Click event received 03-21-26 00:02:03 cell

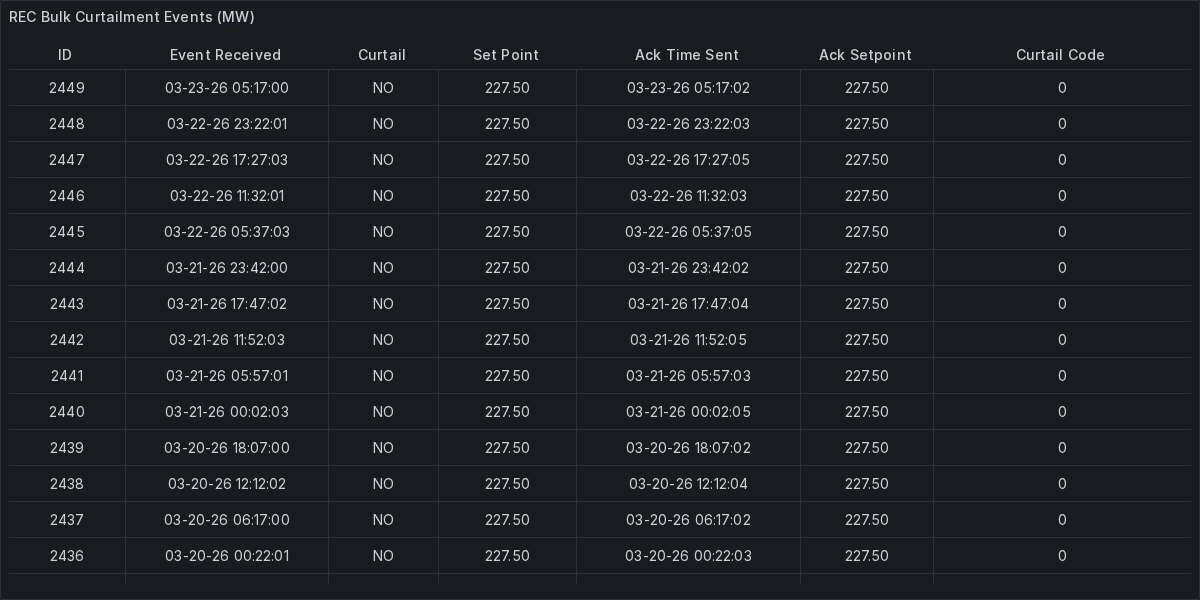[x=227, y=412]
